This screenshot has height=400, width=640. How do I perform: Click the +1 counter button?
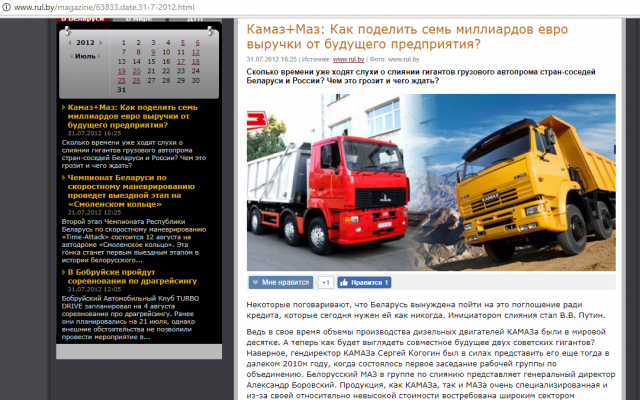coord(325,282)
